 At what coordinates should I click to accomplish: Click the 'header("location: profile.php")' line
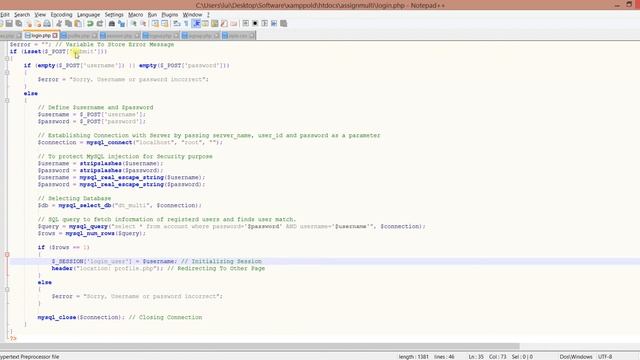click(x=158, y=268)
